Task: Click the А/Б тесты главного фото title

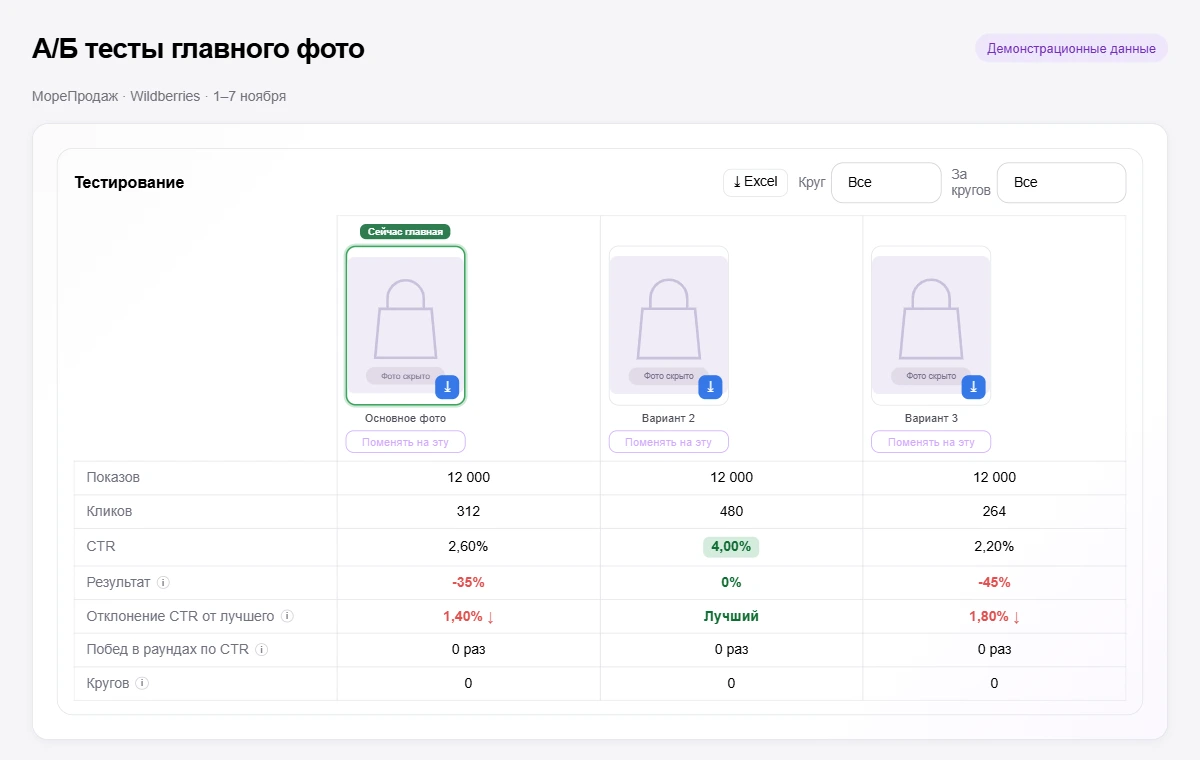Action: pos(198,48)
